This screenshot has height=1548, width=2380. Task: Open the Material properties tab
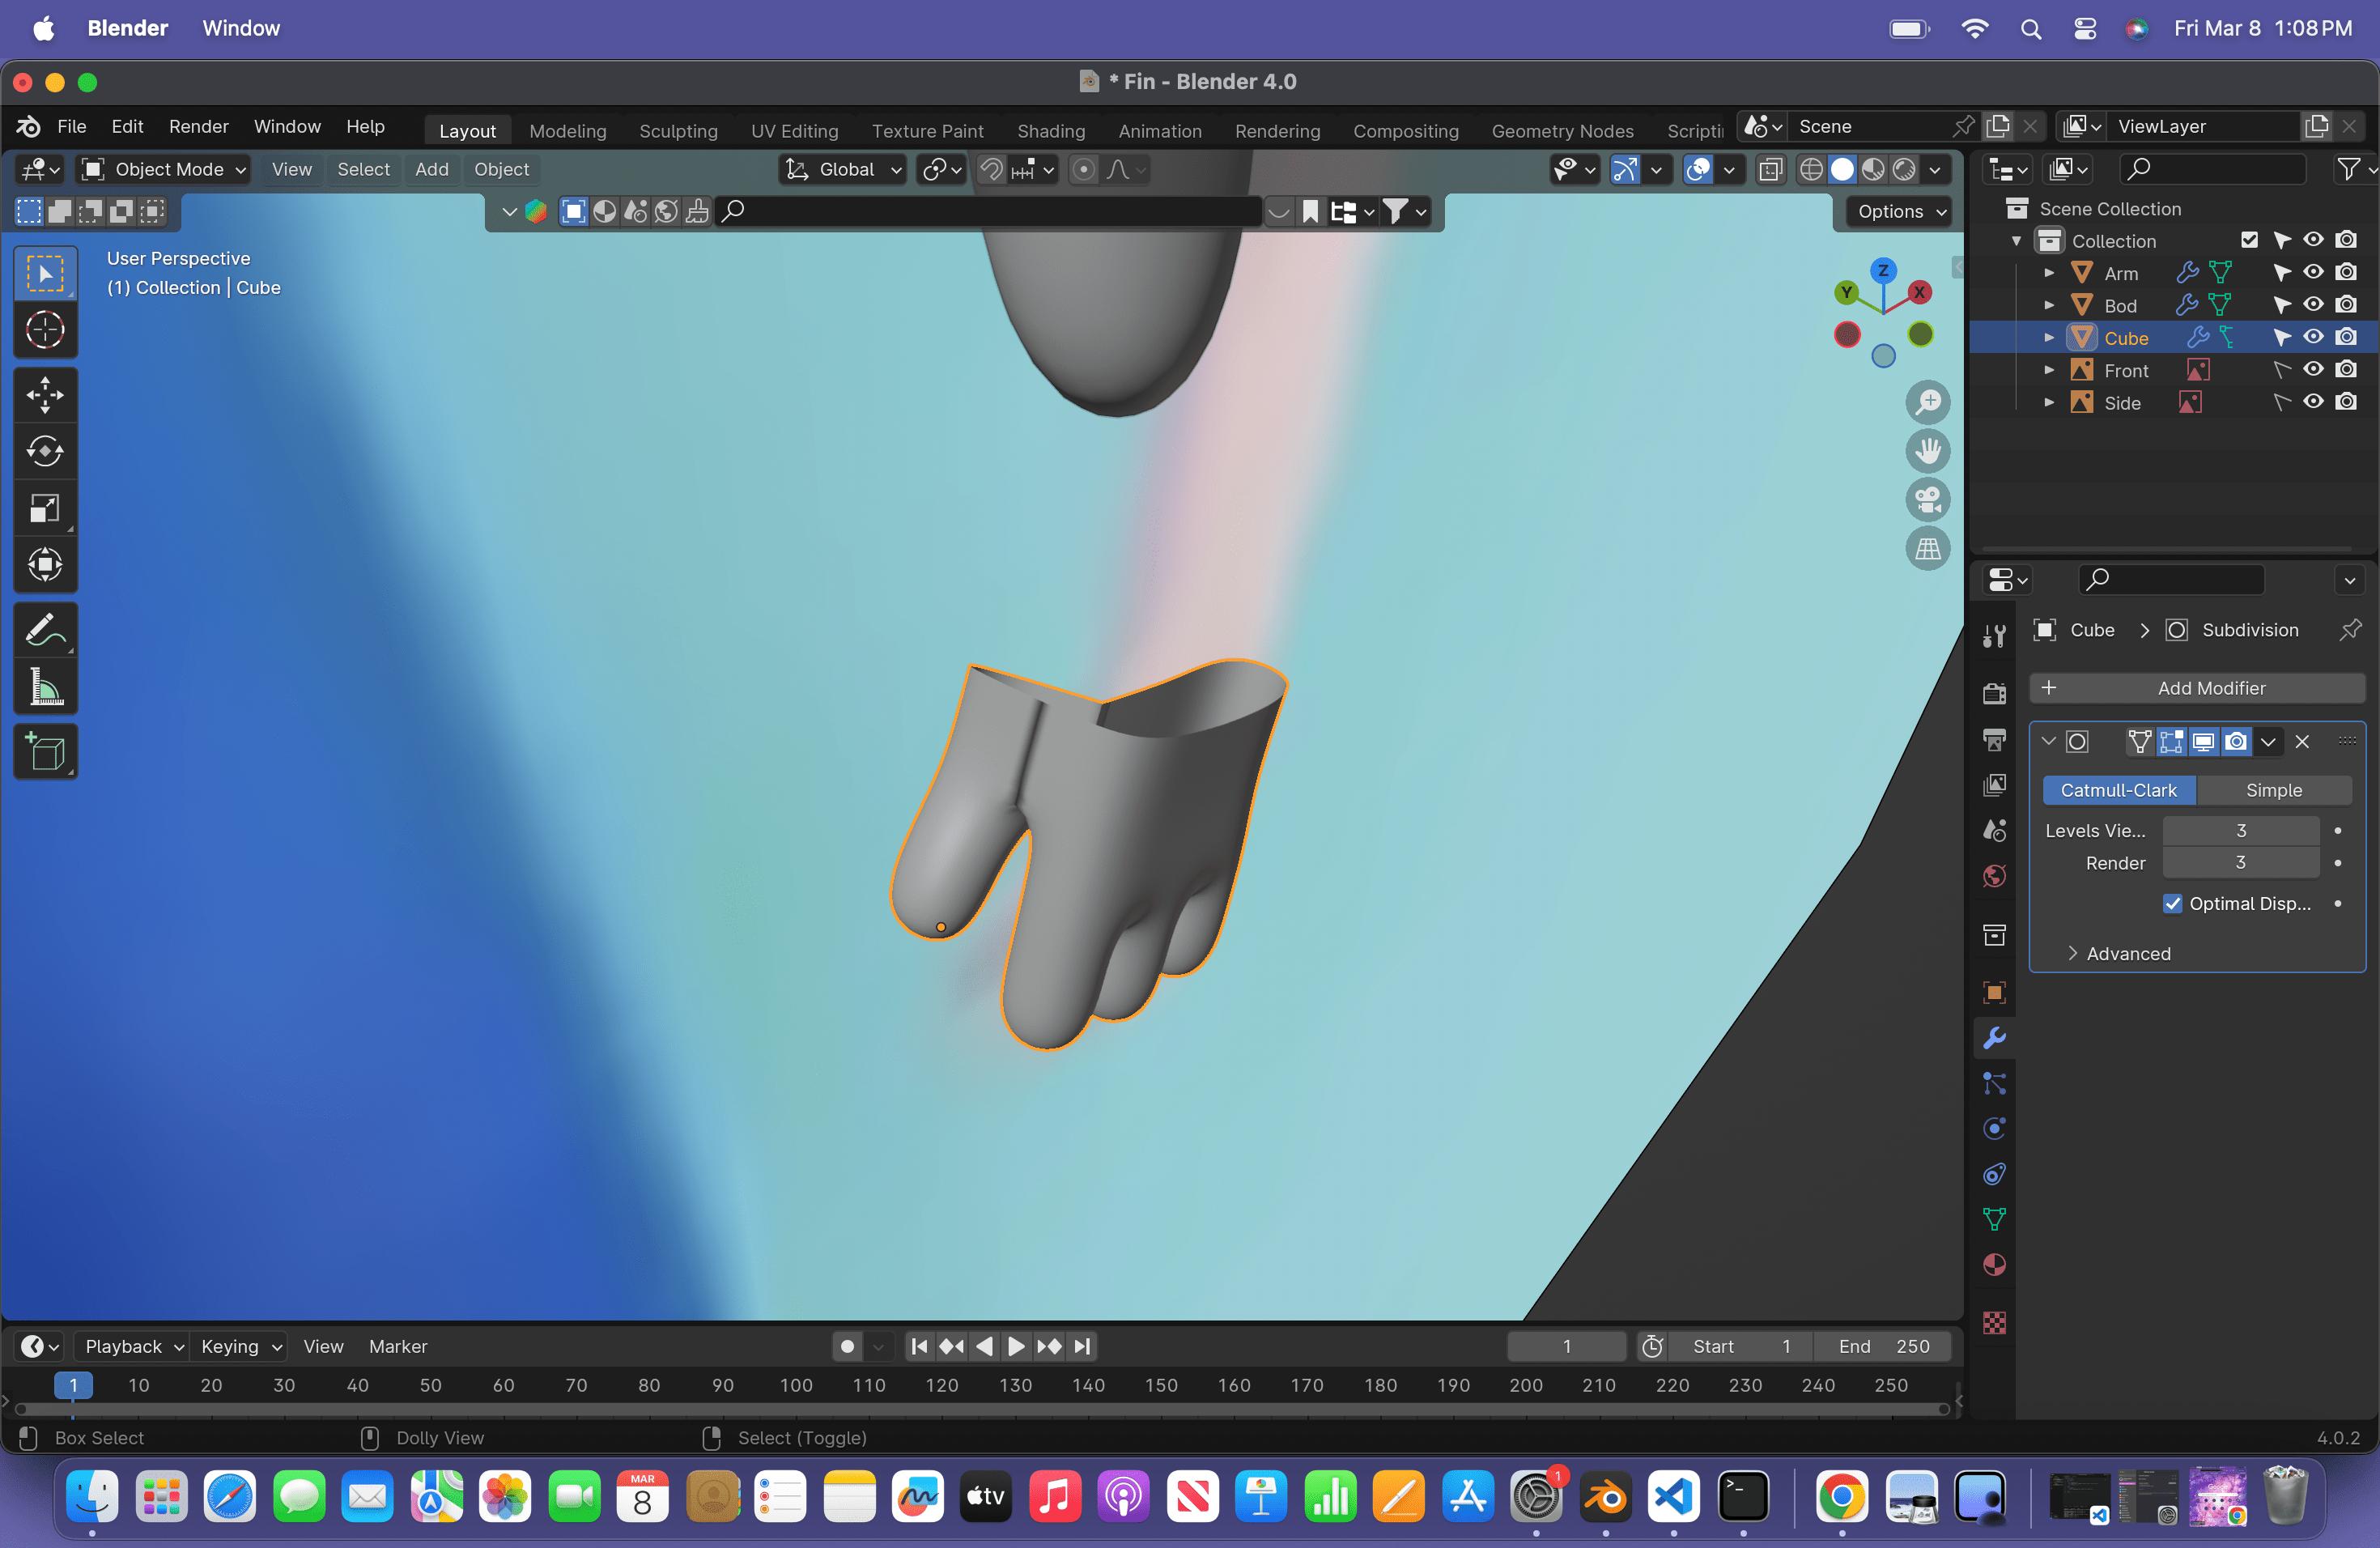pos(1994,1265)
